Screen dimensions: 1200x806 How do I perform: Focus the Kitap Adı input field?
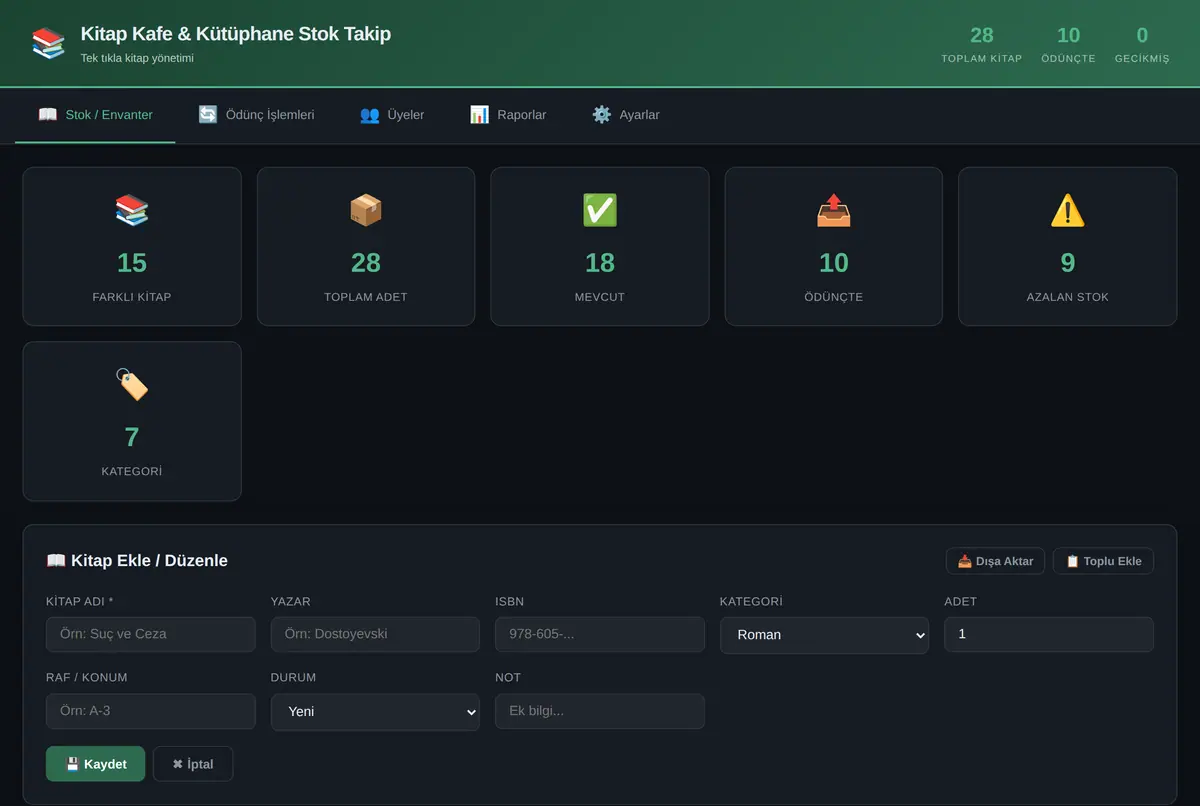tap(151, 634)
